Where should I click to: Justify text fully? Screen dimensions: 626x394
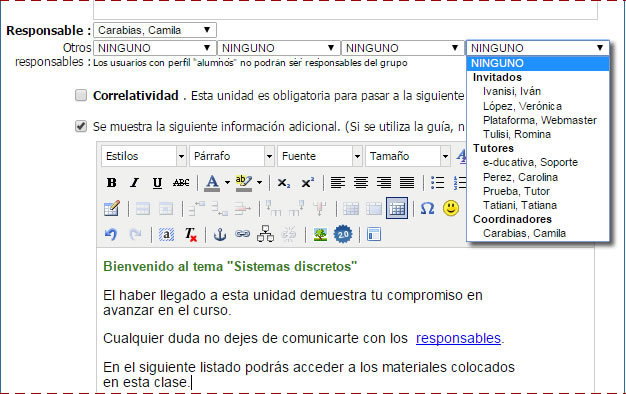[x=407, y=183]
